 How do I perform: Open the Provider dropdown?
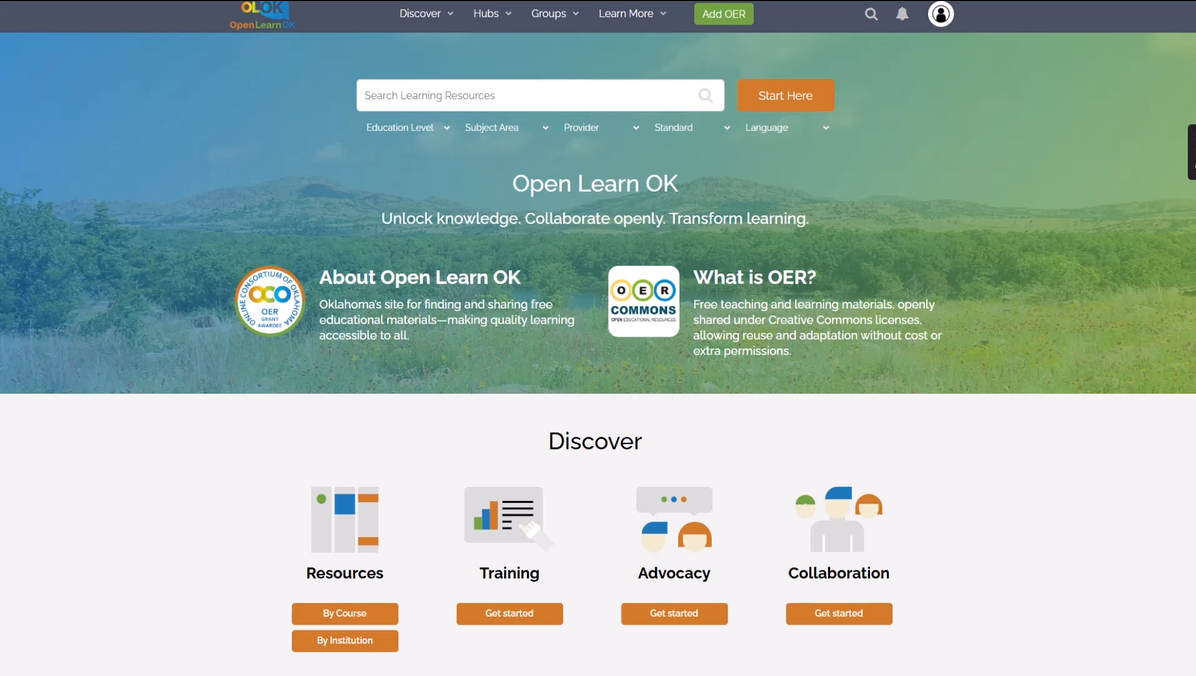[601, 127]
